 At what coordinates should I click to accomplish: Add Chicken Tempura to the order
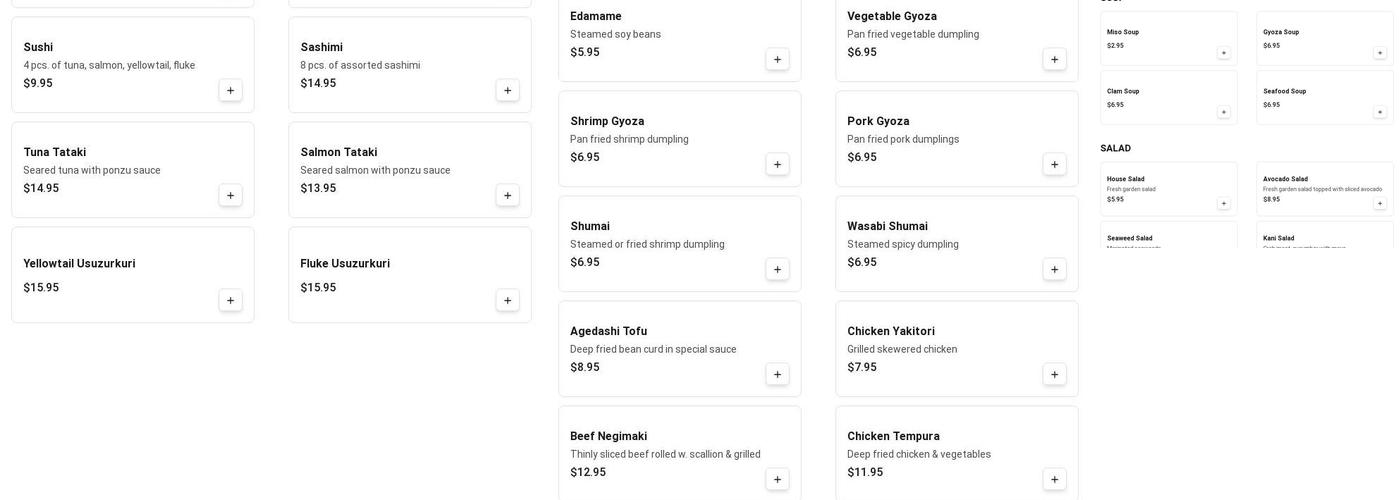point(1054,479)
